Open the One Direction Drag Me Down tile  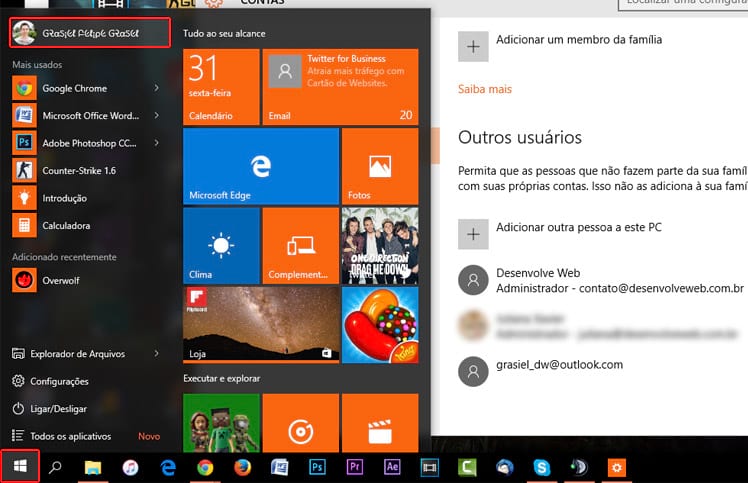click(x=380, y=246)
